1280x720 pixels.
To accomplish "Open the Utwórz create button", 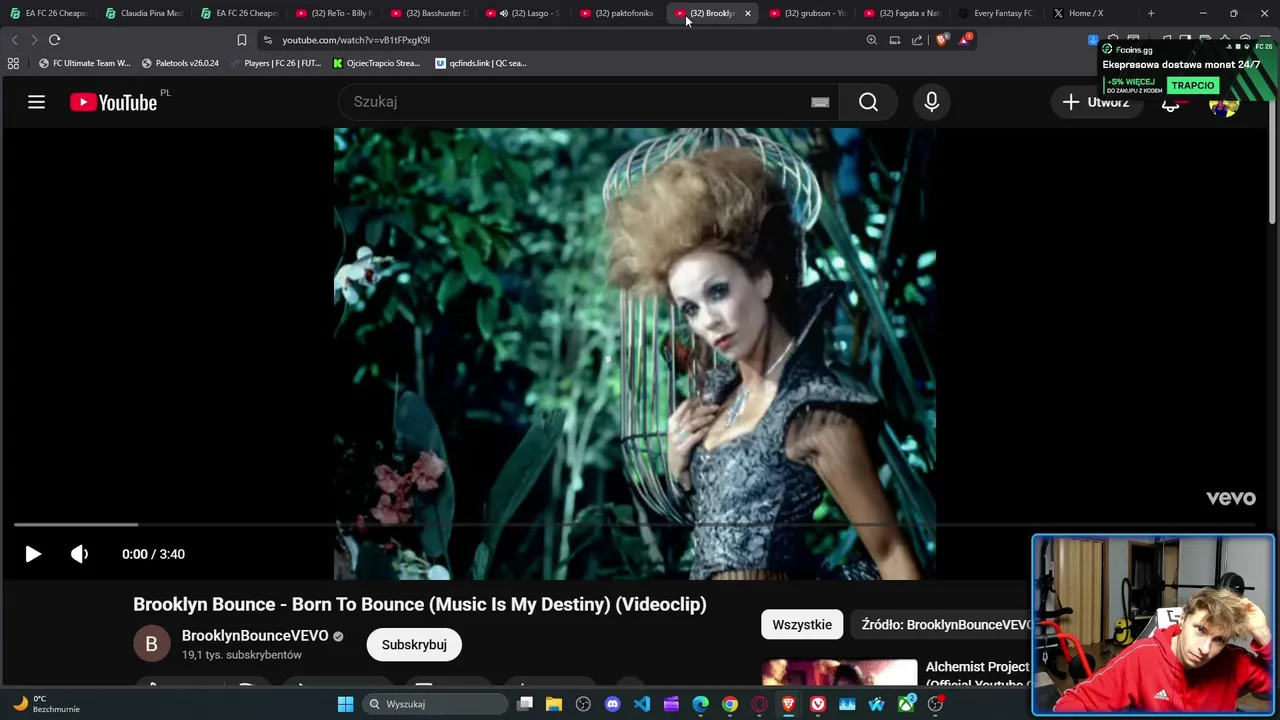I will [1096, 102].
